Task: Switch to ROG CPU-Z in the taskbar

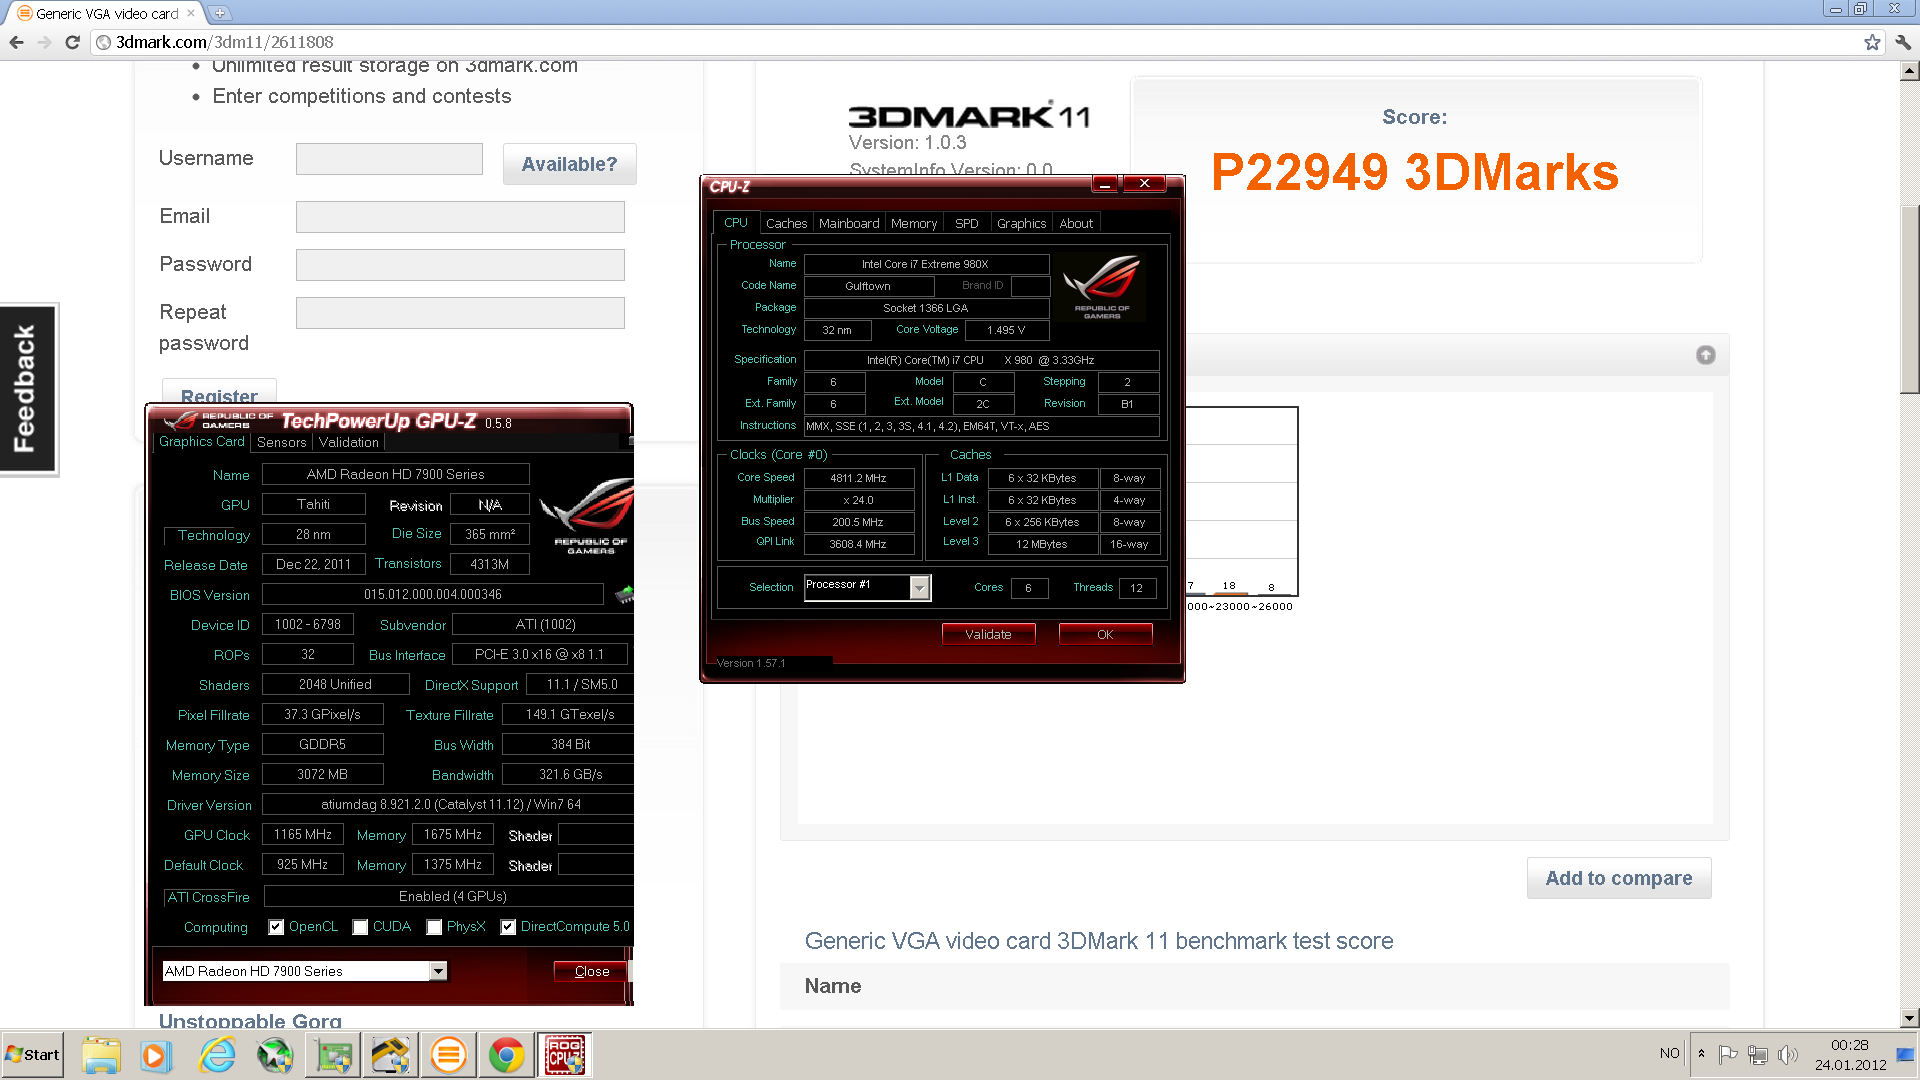Action: (x=565, y=1055)
